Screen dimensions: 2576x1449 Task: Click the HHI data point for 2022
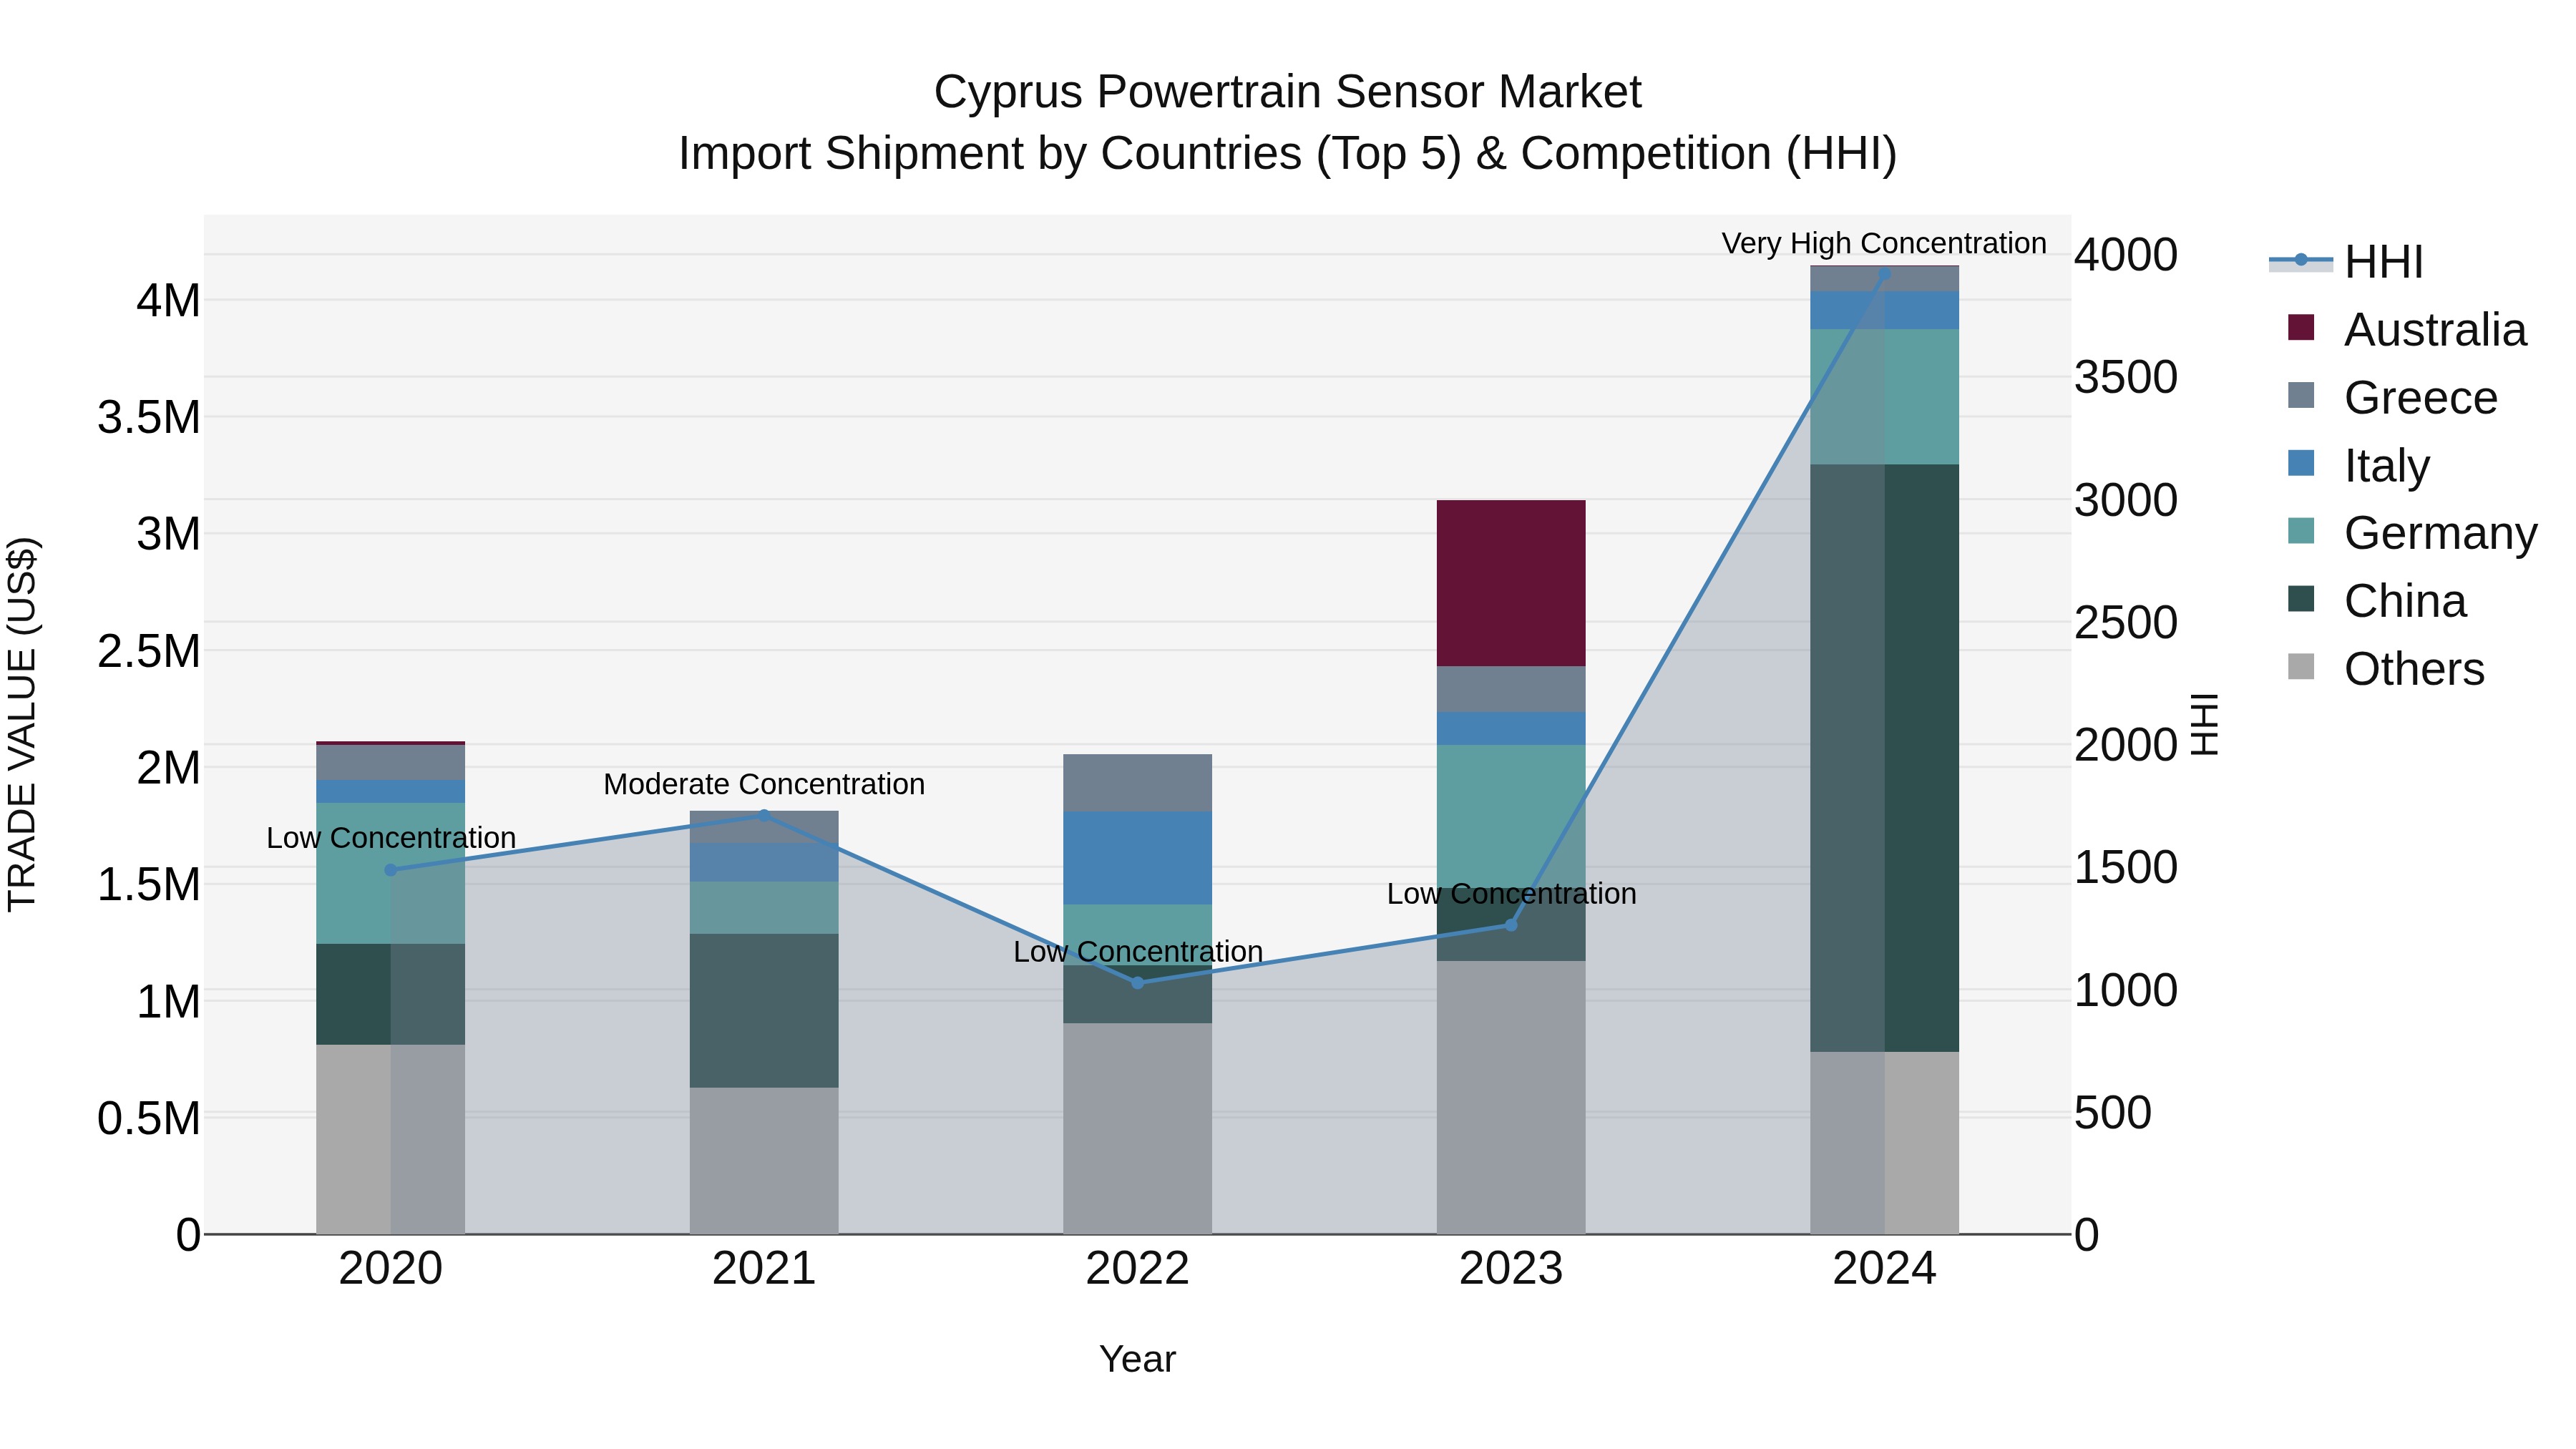(x=1137, y=983)
